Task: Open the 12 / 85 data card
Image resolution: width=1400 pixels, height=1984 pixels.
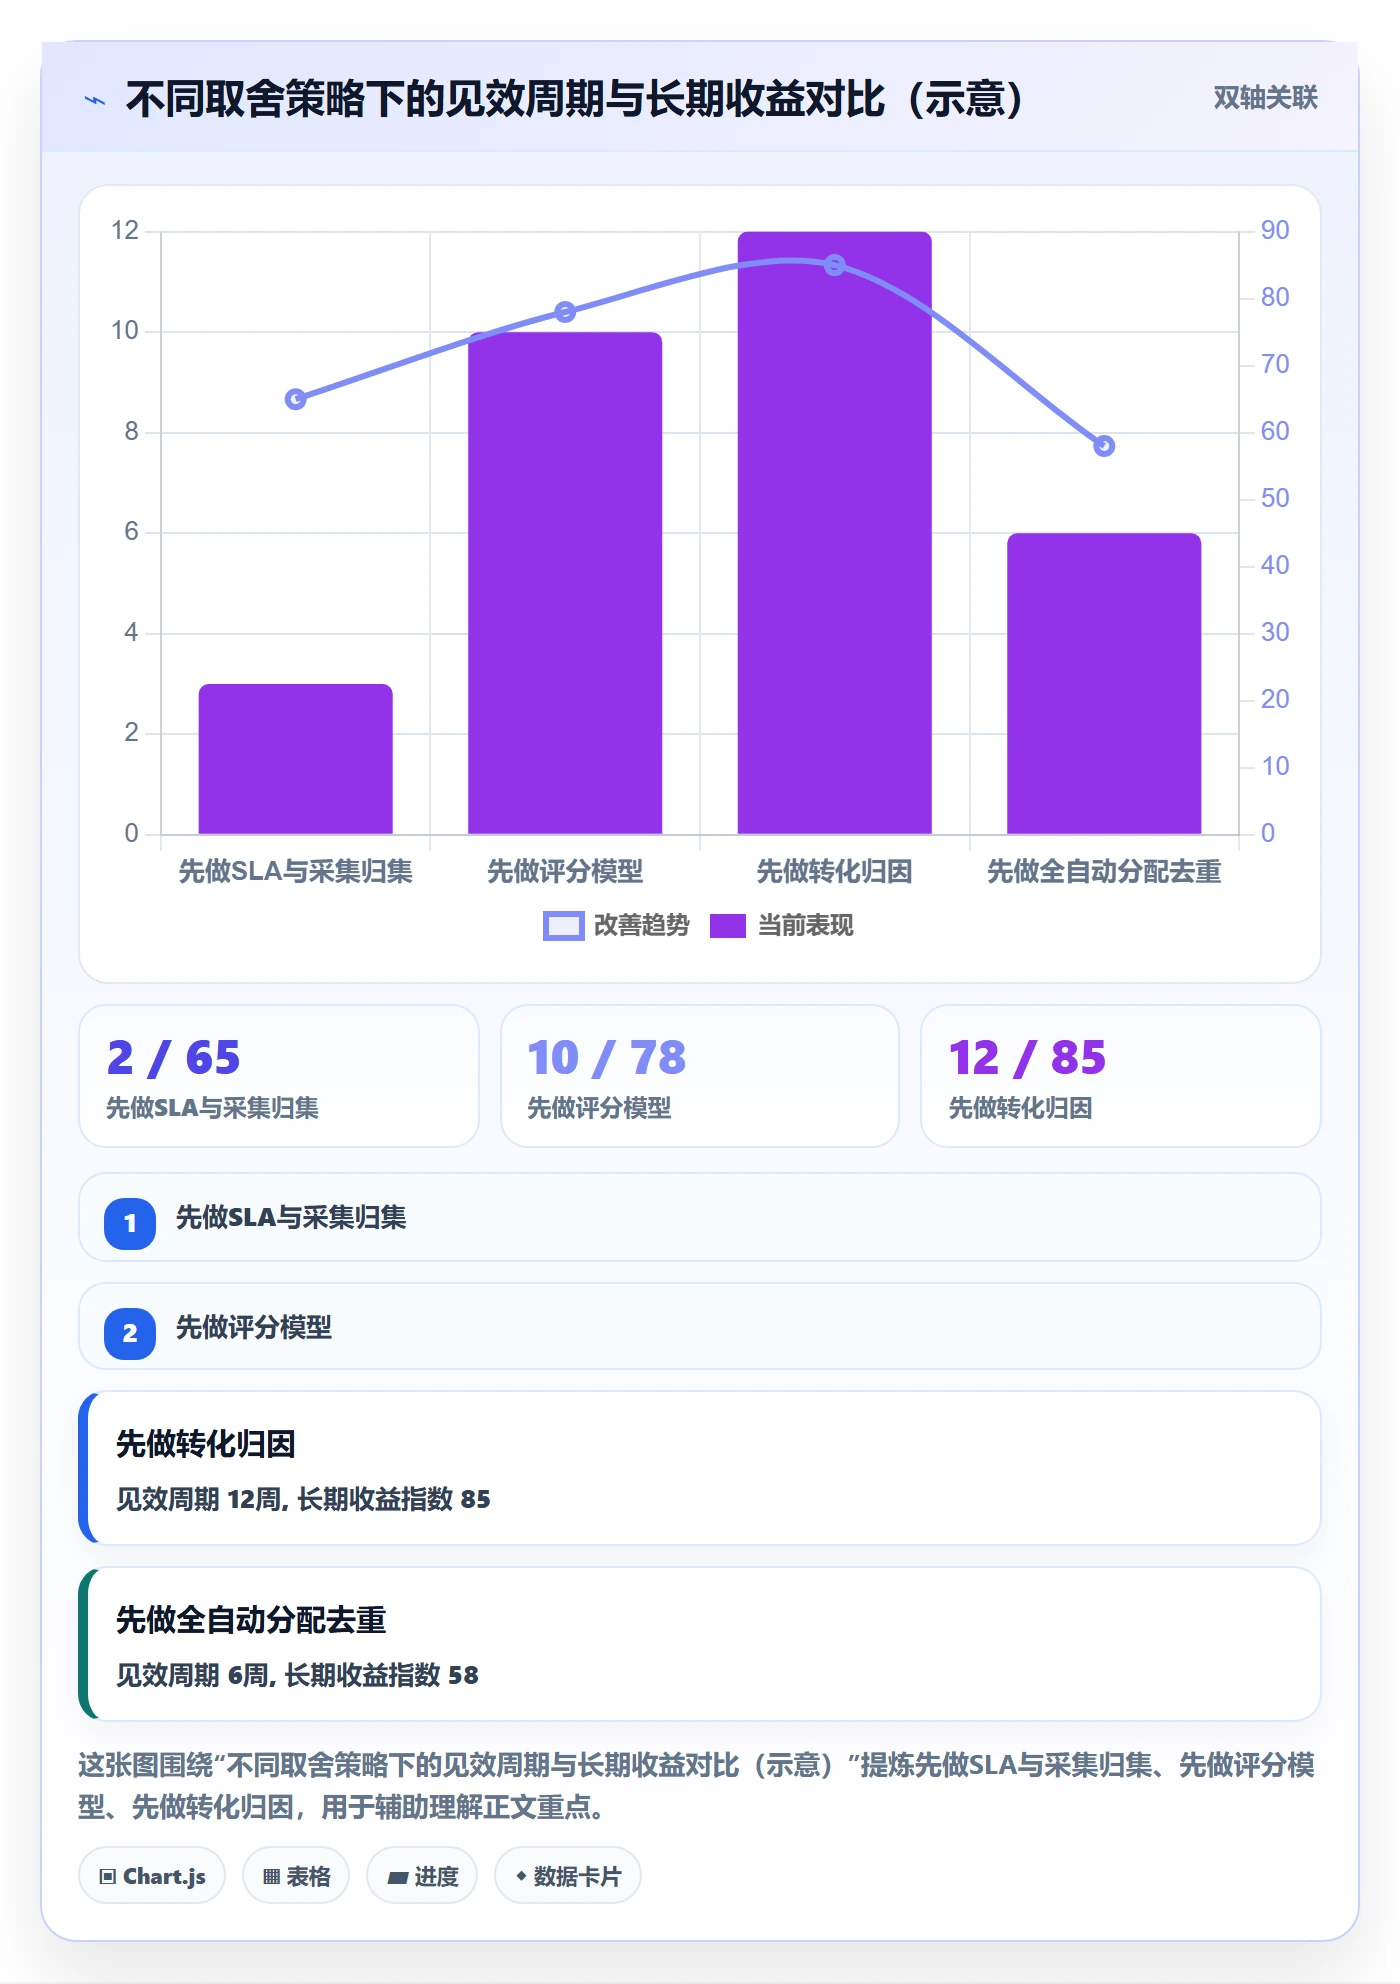Action: pos(1121,1076)
